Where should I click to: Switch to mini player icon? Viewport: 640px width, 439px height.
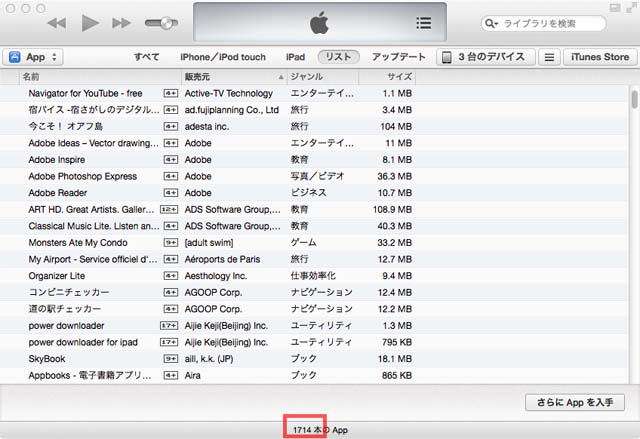coord(615,8)
